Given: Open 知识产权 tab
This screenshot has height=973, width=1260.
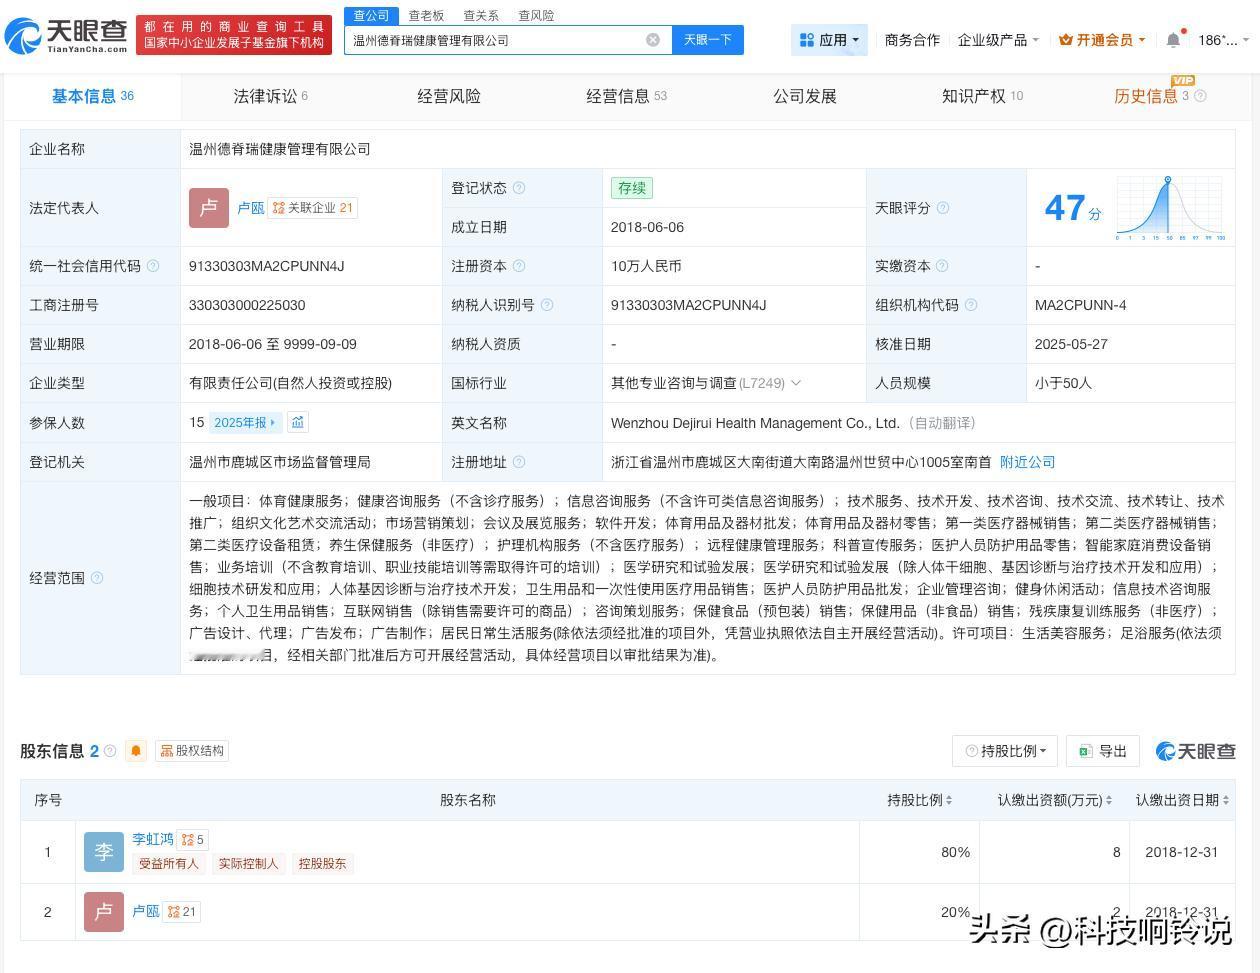Looking at the screenshot, I should point(982,96).
